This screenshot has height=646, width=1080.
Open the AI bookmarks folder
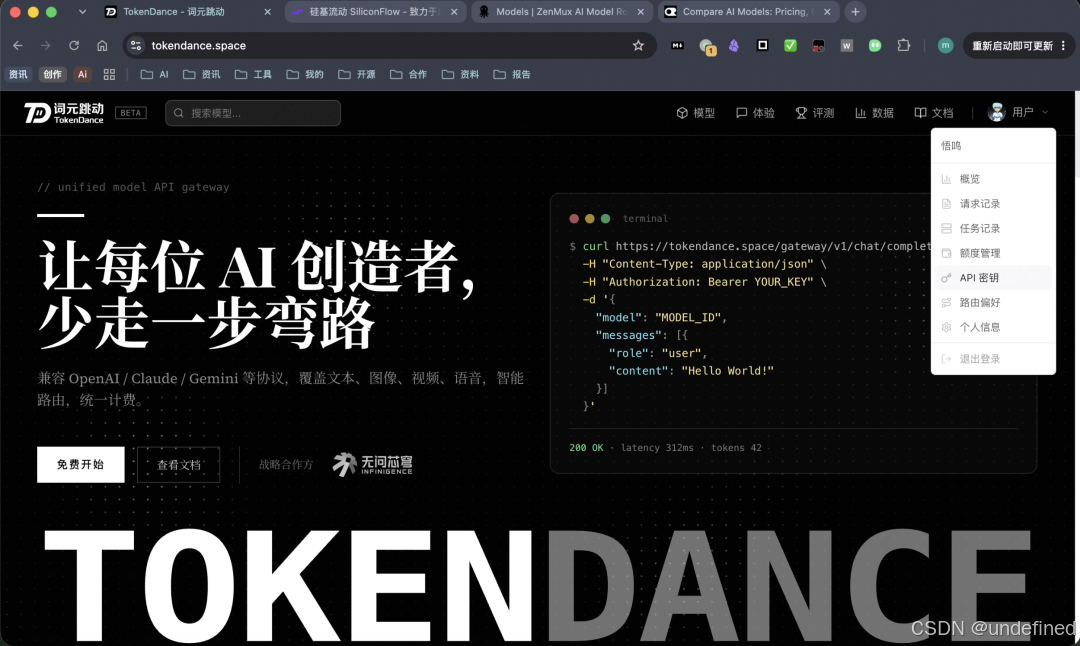pyautogui.click(x=154, y=74)
